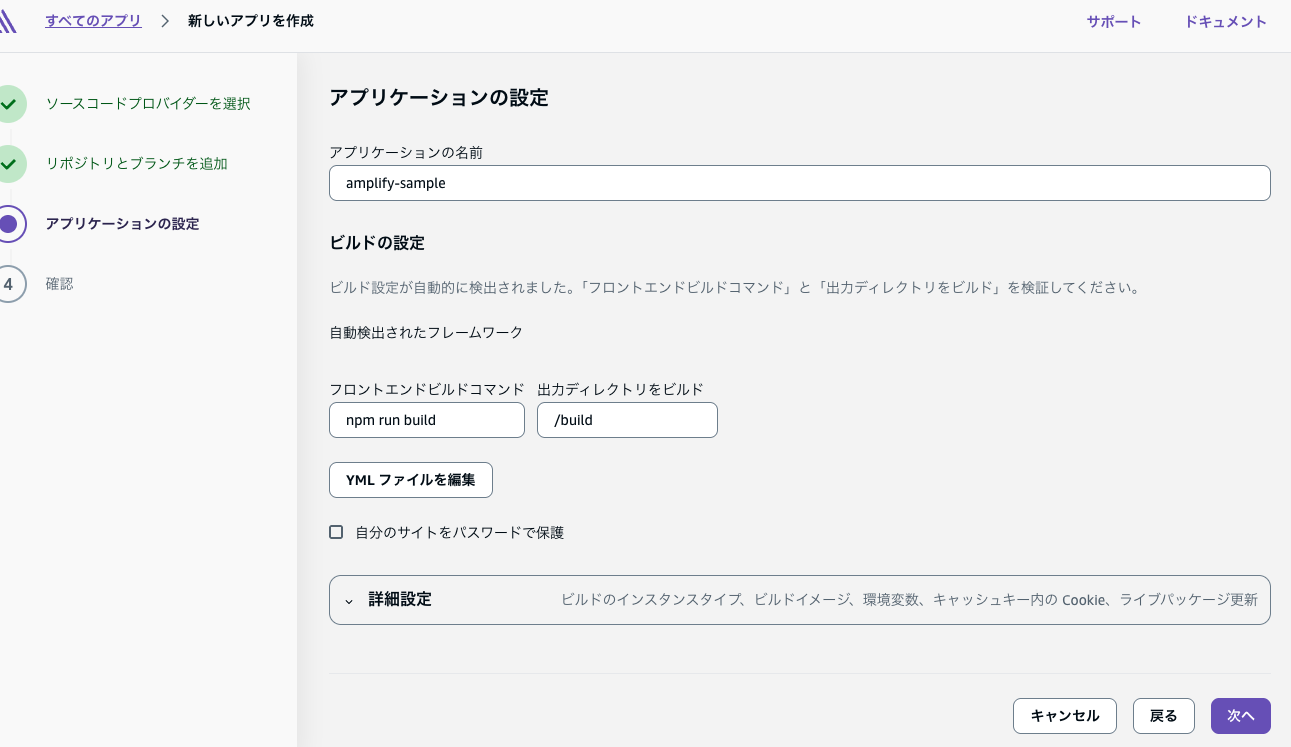
Task: Select ソースコードプロバイダーを選択 step label
Action: point(148,104)
